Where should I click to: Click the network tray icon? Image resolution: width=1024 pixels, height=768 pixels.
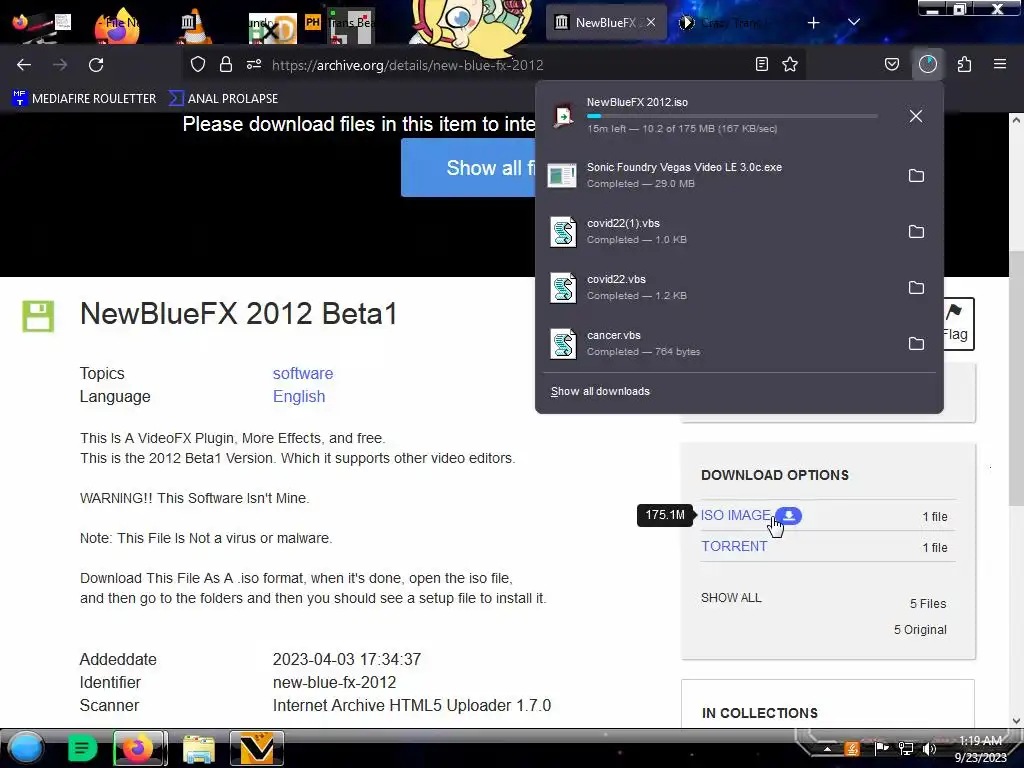906,749
